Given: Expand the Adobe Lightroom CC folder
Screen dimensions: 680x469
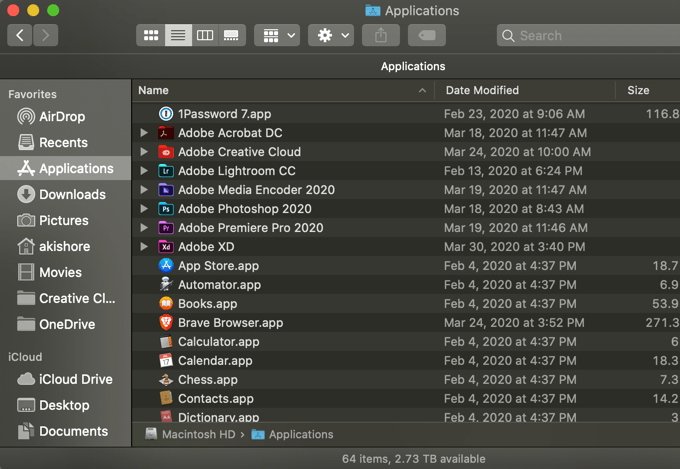Looking at the screenshot, I should [144, 171].
